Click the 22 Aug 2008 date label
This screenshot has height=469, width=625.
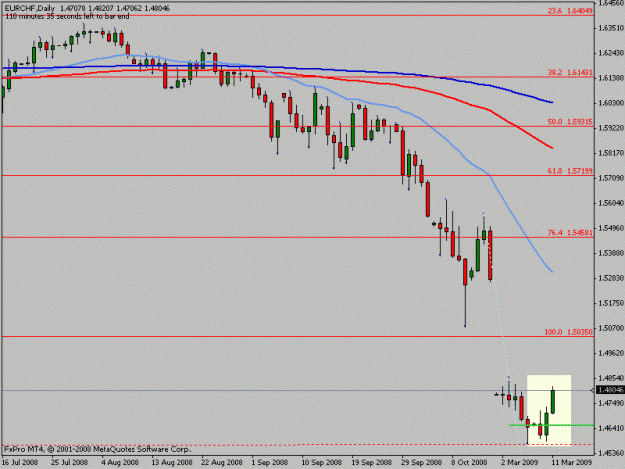(x=222, y=463)
